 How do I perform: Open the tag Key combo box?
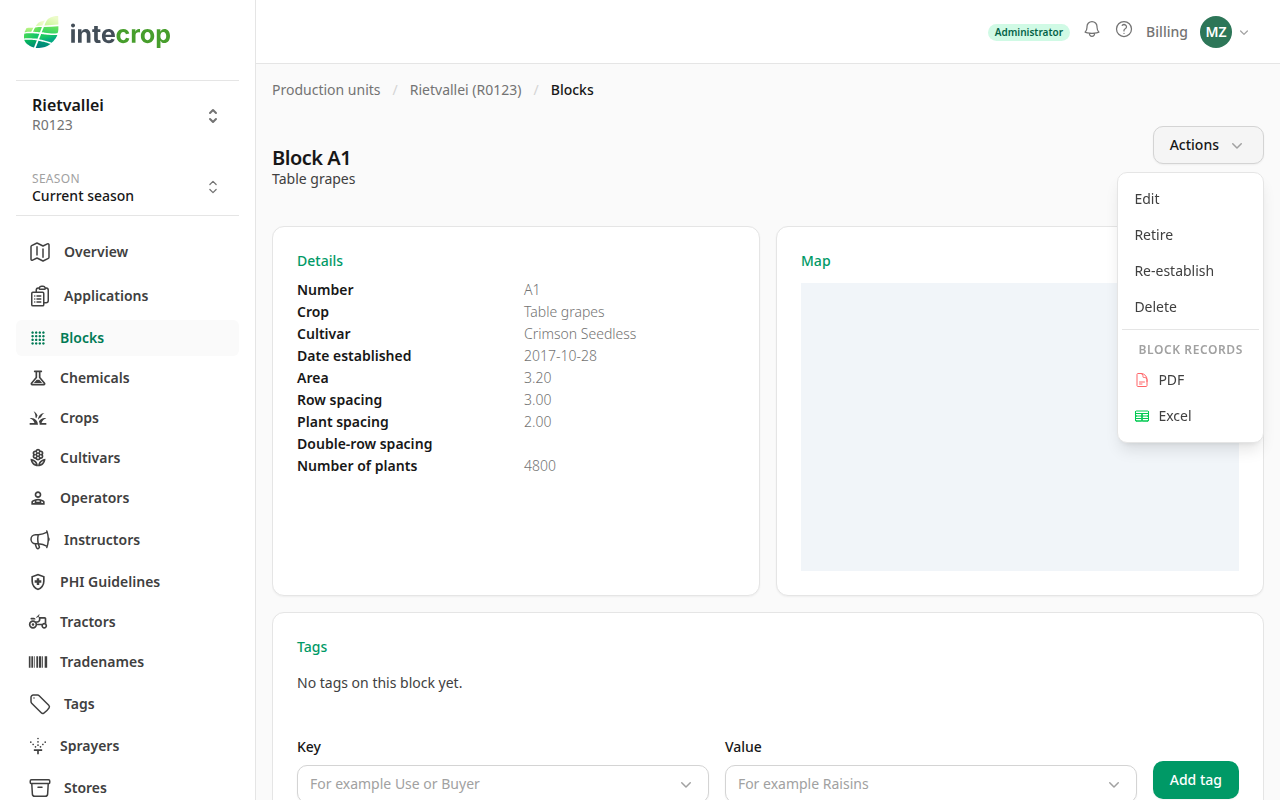(503, 784)
